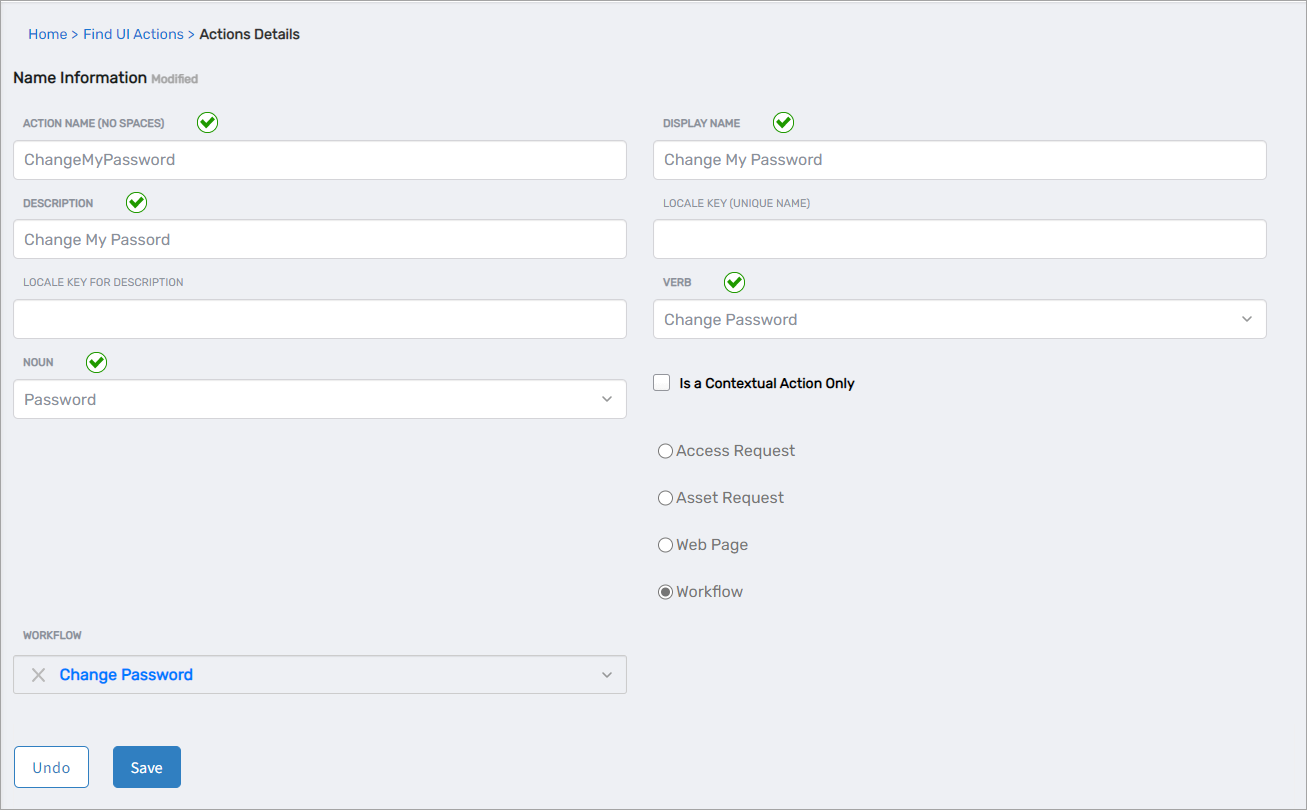The height and width of the screenshot is (810, 1307).
Task: Open the Workflow selection dropdown
Action: tap(607, 674)
